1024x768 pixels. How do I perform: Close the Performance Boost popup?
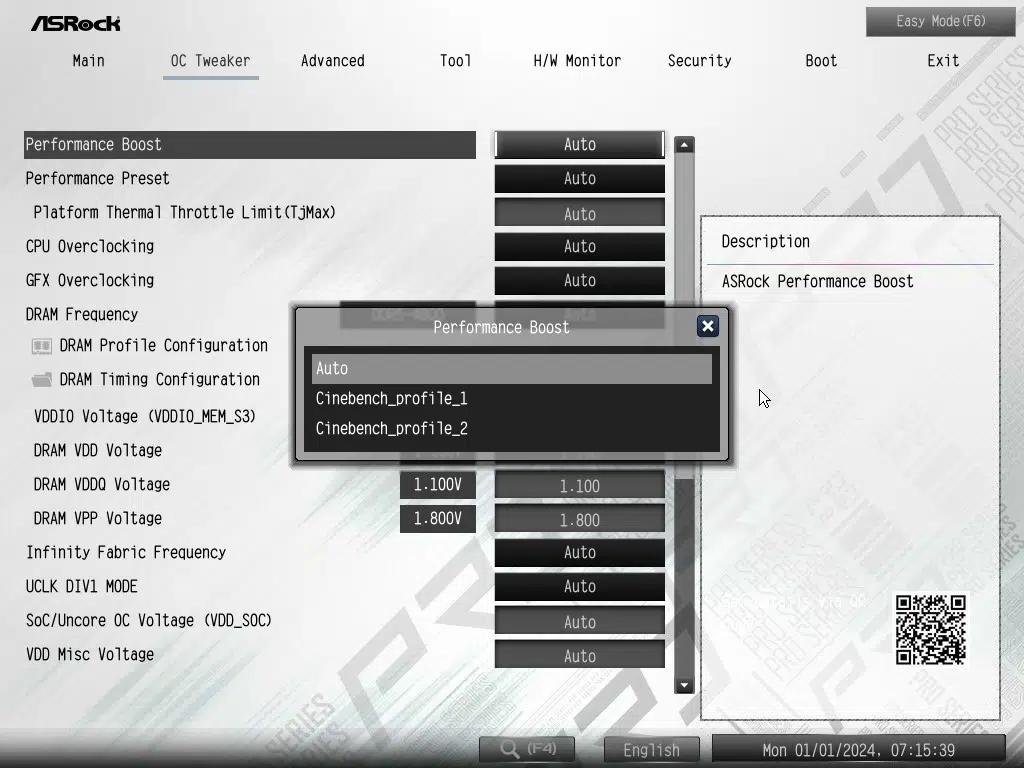707,326
